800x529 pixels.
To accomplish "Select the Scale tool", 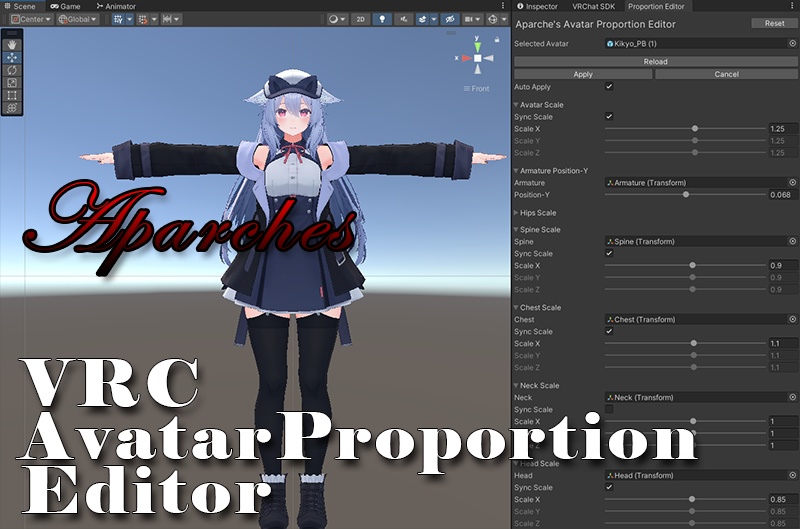I will (12, 83).
